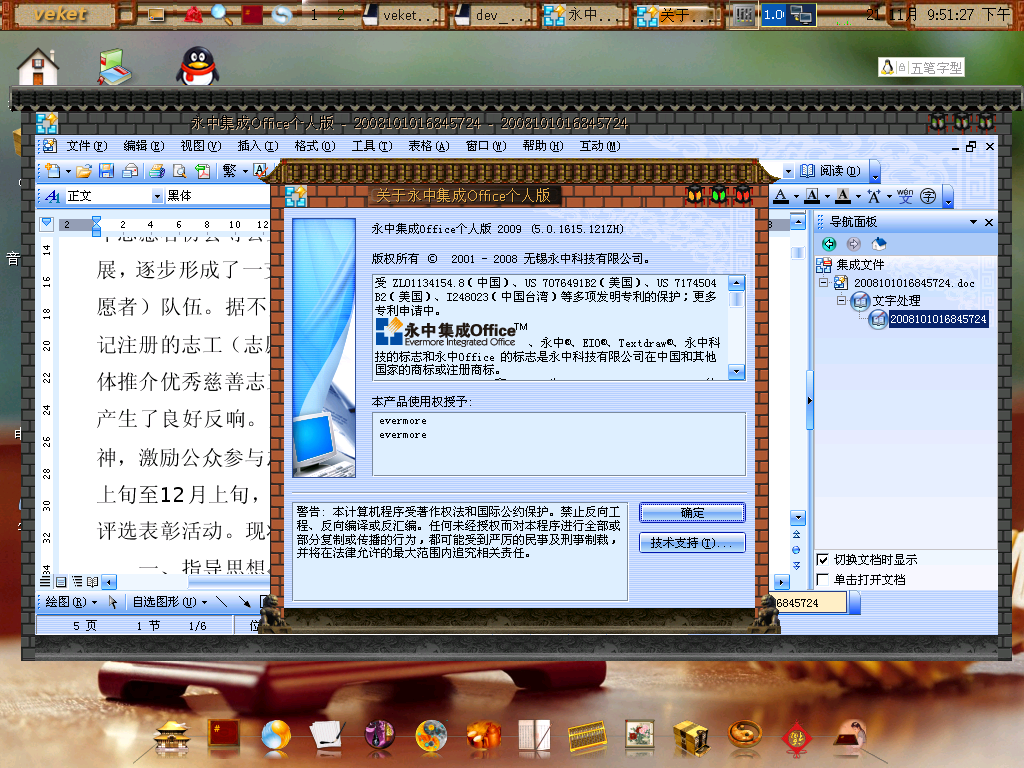Image resolution: width=1024 pixels, height=768 pixels.
Task: Switch to page layout view icon
Action: click(x=61, y=581)
